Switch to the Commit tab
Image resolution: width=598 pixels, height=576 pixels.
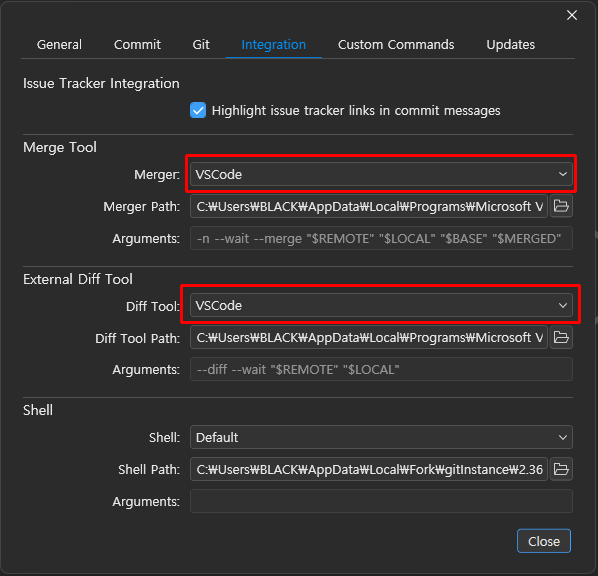click(x=137, y=45)
